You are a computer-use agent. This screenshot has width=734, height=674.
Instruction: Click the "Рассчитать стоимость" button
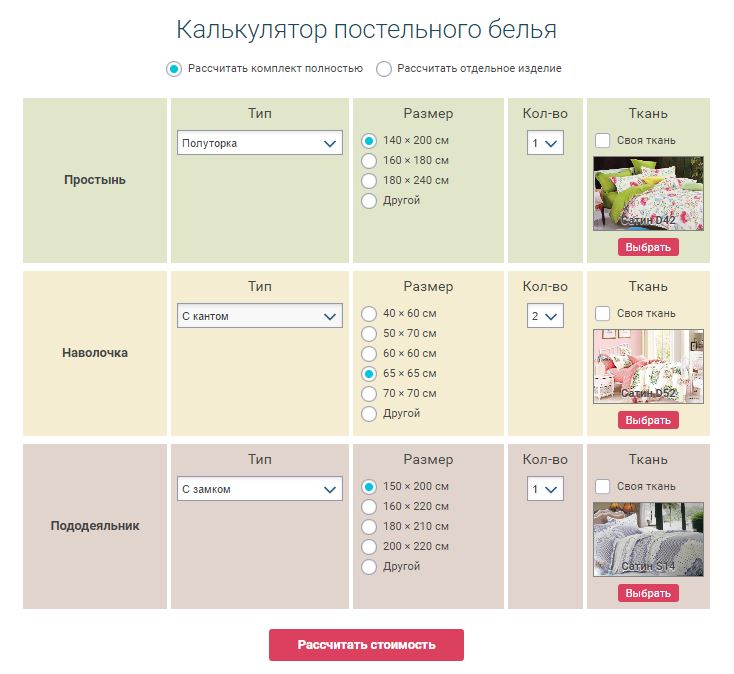[366, 645]
